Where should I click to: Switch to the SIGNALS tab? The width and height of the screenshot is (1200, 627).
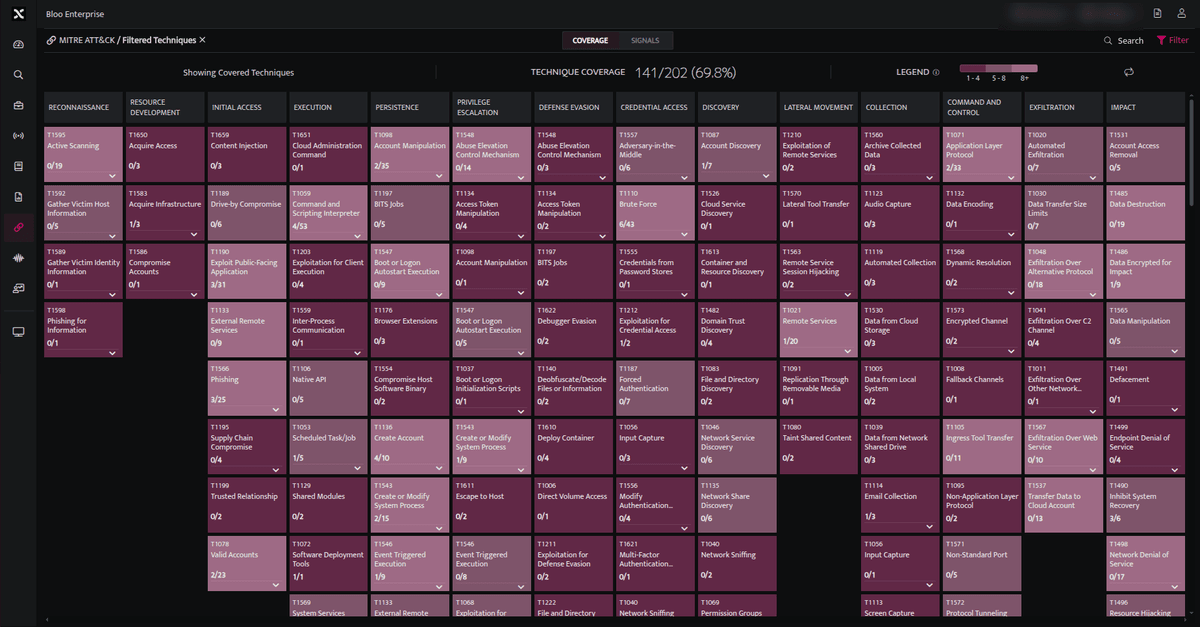click(645, 41)
